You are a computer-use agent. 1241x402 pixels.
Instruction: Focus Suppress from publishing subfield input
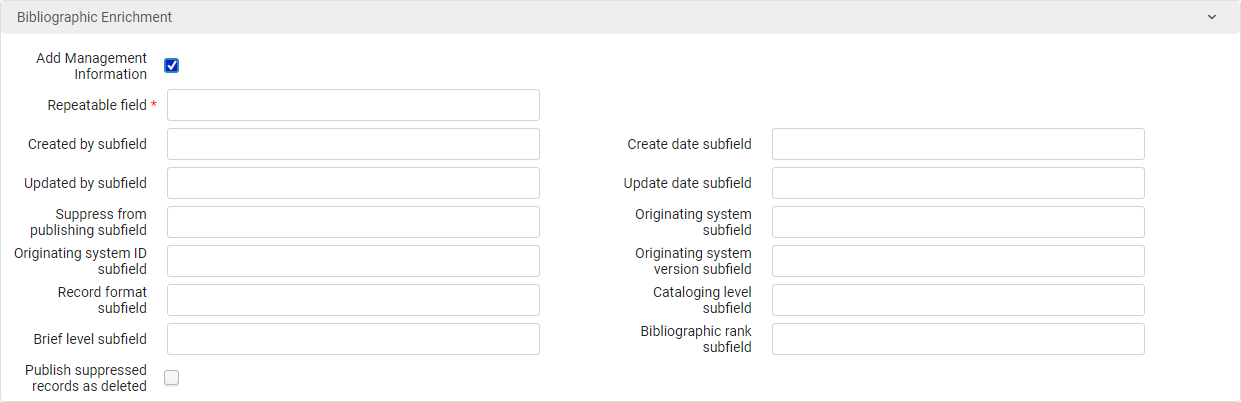click(353, 222)
